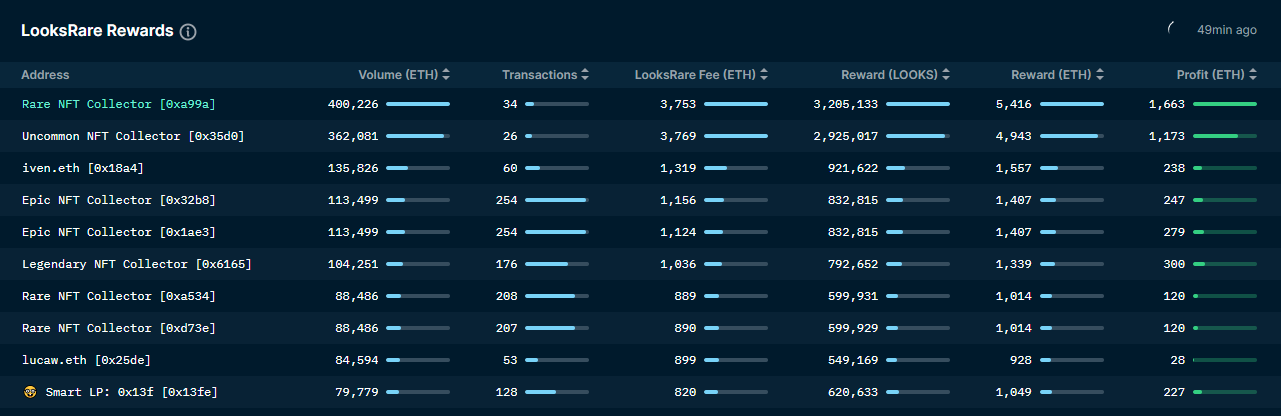Open the LooksRare Rewards info icon
The width and height of the screenshot is (1281, 416).
tap(188, 32)
